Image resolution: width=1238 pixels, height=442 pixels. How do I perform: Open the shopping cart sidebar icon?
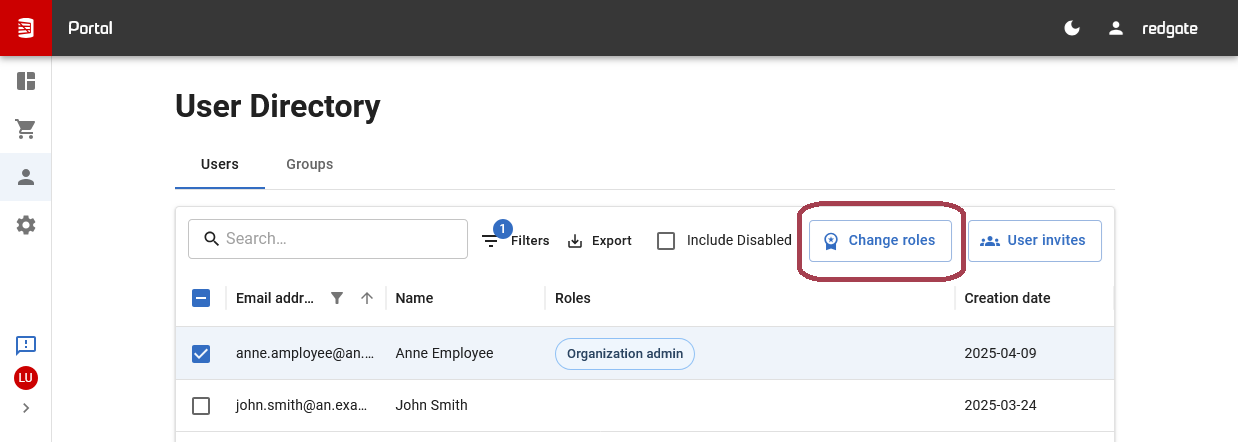[x=26, y=129]
